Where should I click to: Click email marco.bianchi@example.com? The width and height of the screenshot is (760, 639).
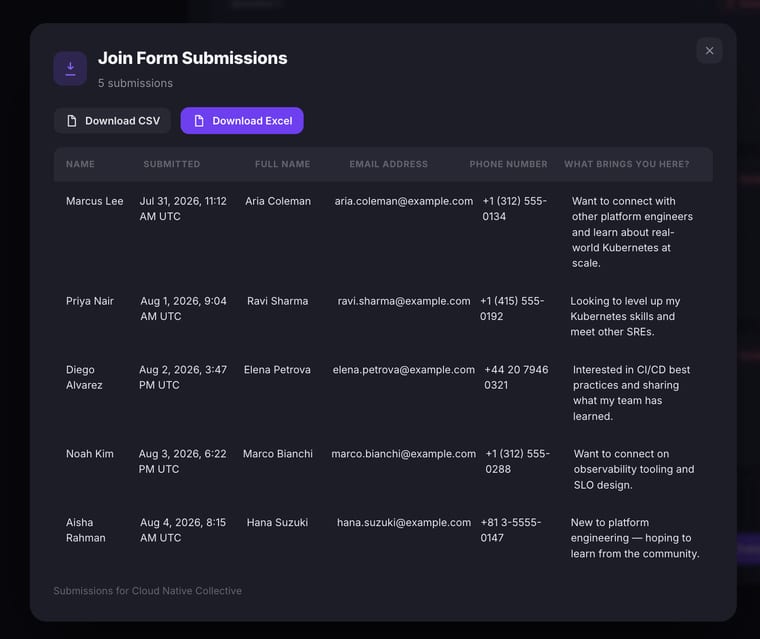(x=404, y=454)
